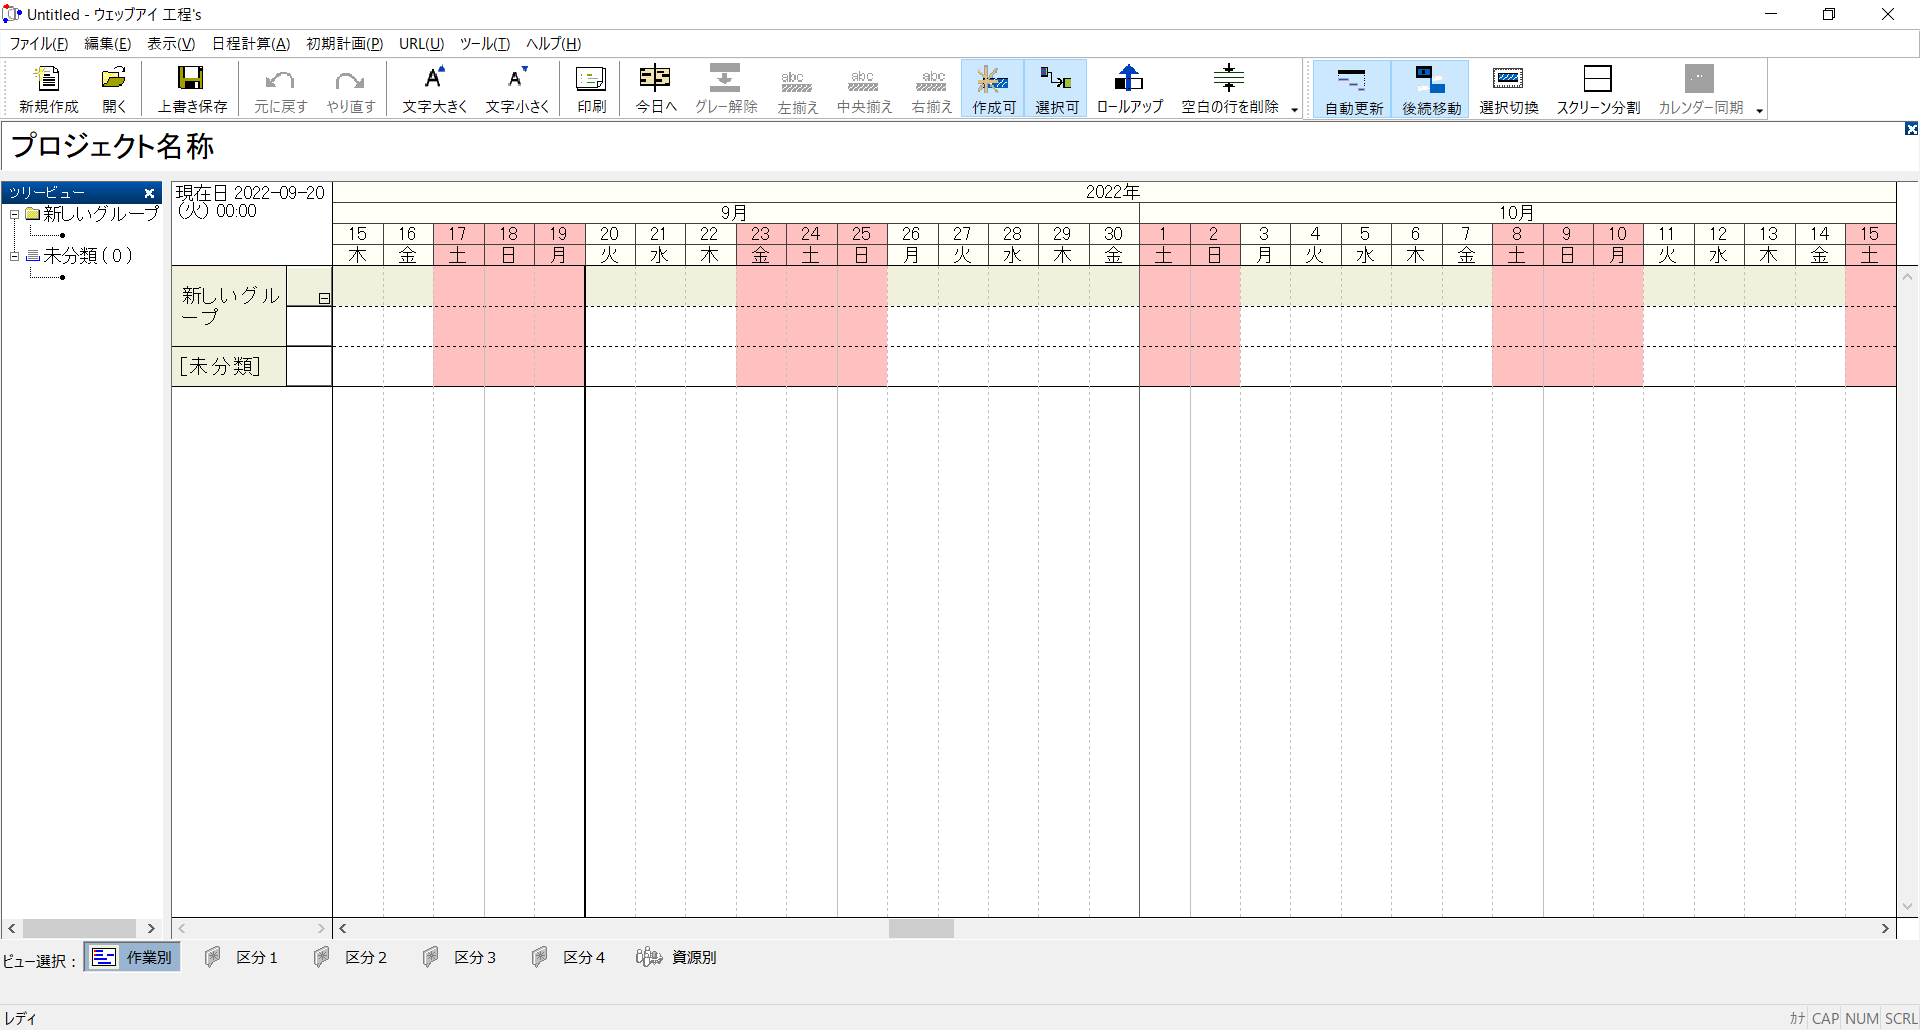
Task: Toggle the 選択可 selection mode
Action: point(1056,89)
